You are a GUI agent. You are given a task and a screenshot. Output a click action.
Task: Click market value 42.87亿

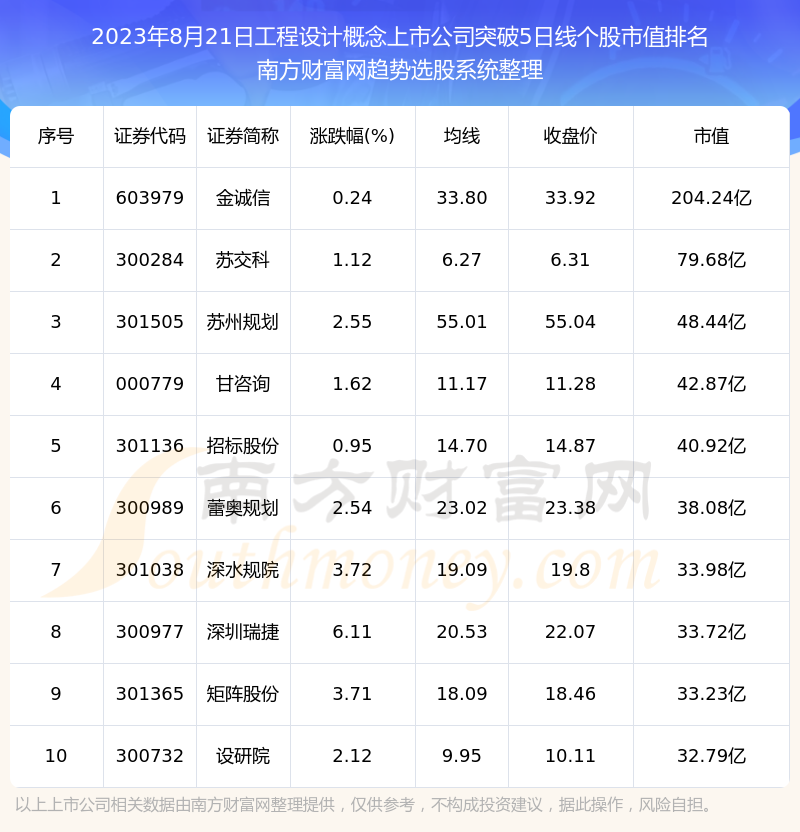(711, 384)
